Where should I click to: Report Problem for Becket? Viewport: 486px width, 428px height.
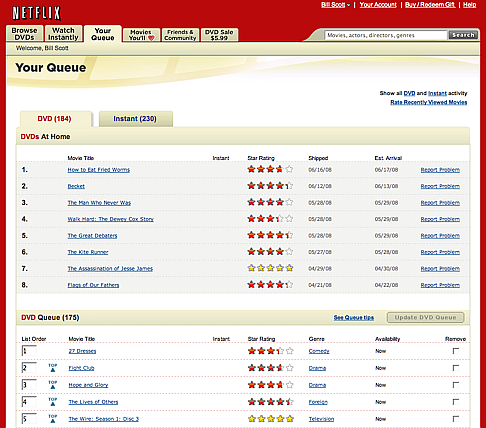pos(440,186)
